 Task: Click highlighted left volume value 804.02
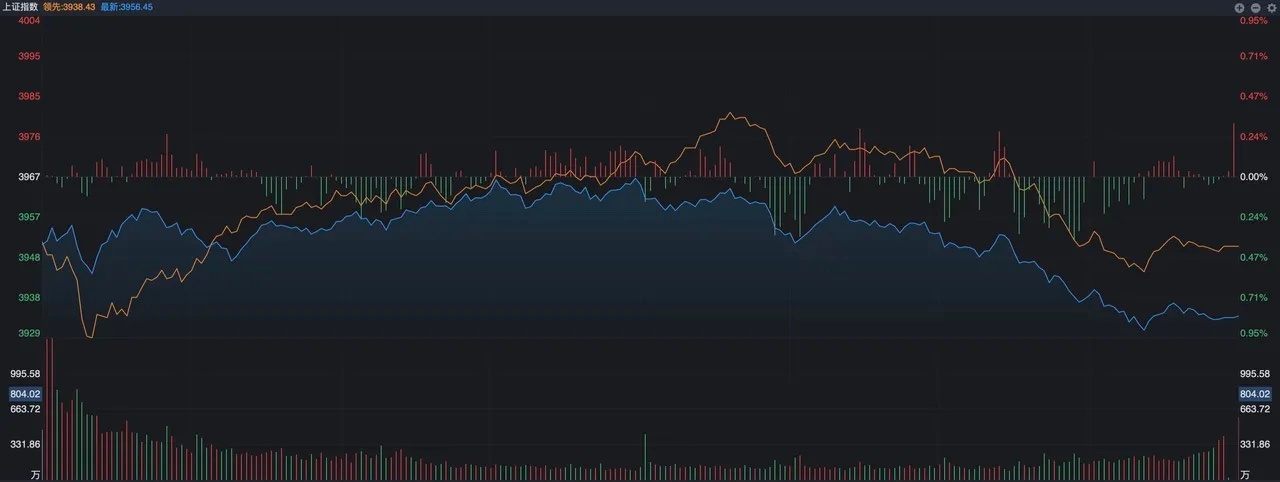point(25,394)
